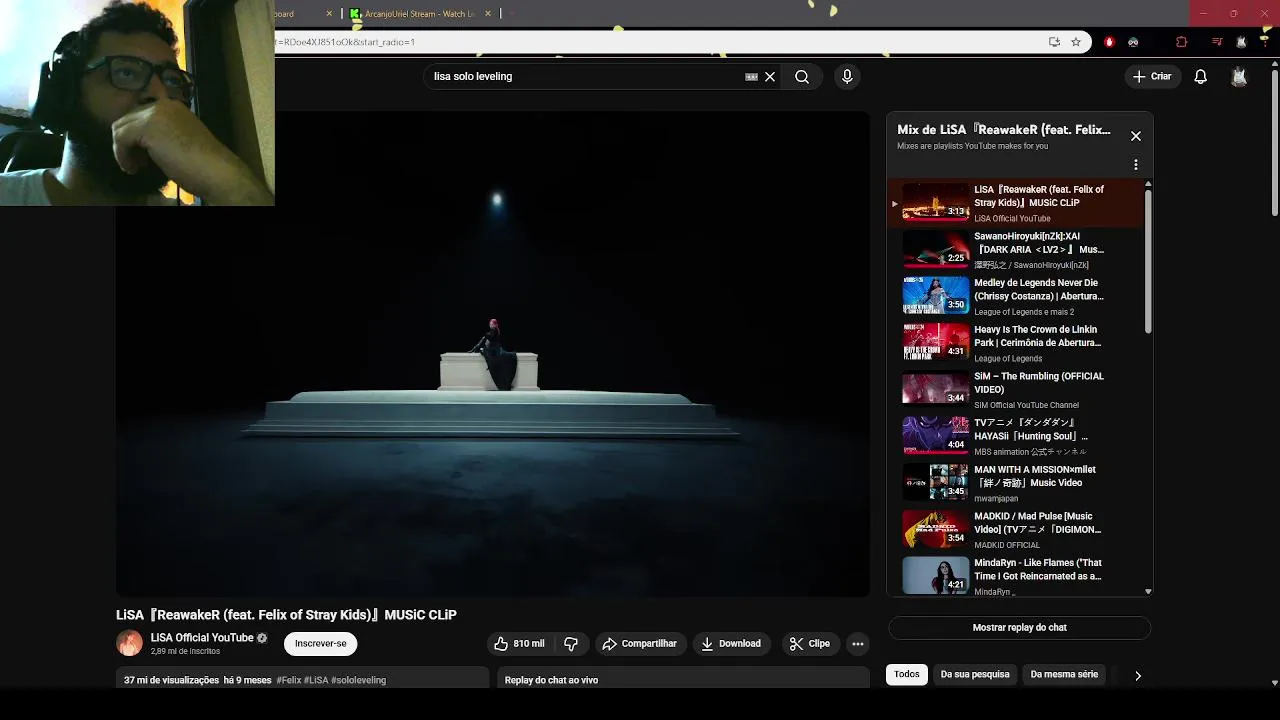Open 'Heavy Is The Crown de Linkin Park' title
The image size is (1280, 720).
(x=1037, y=336)
